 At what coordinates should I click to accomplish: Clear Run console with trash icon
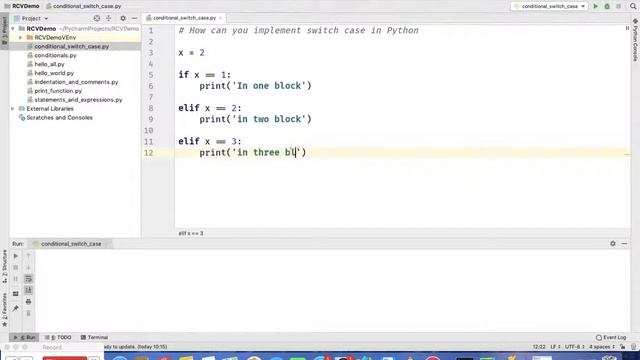tap(28, 313)
